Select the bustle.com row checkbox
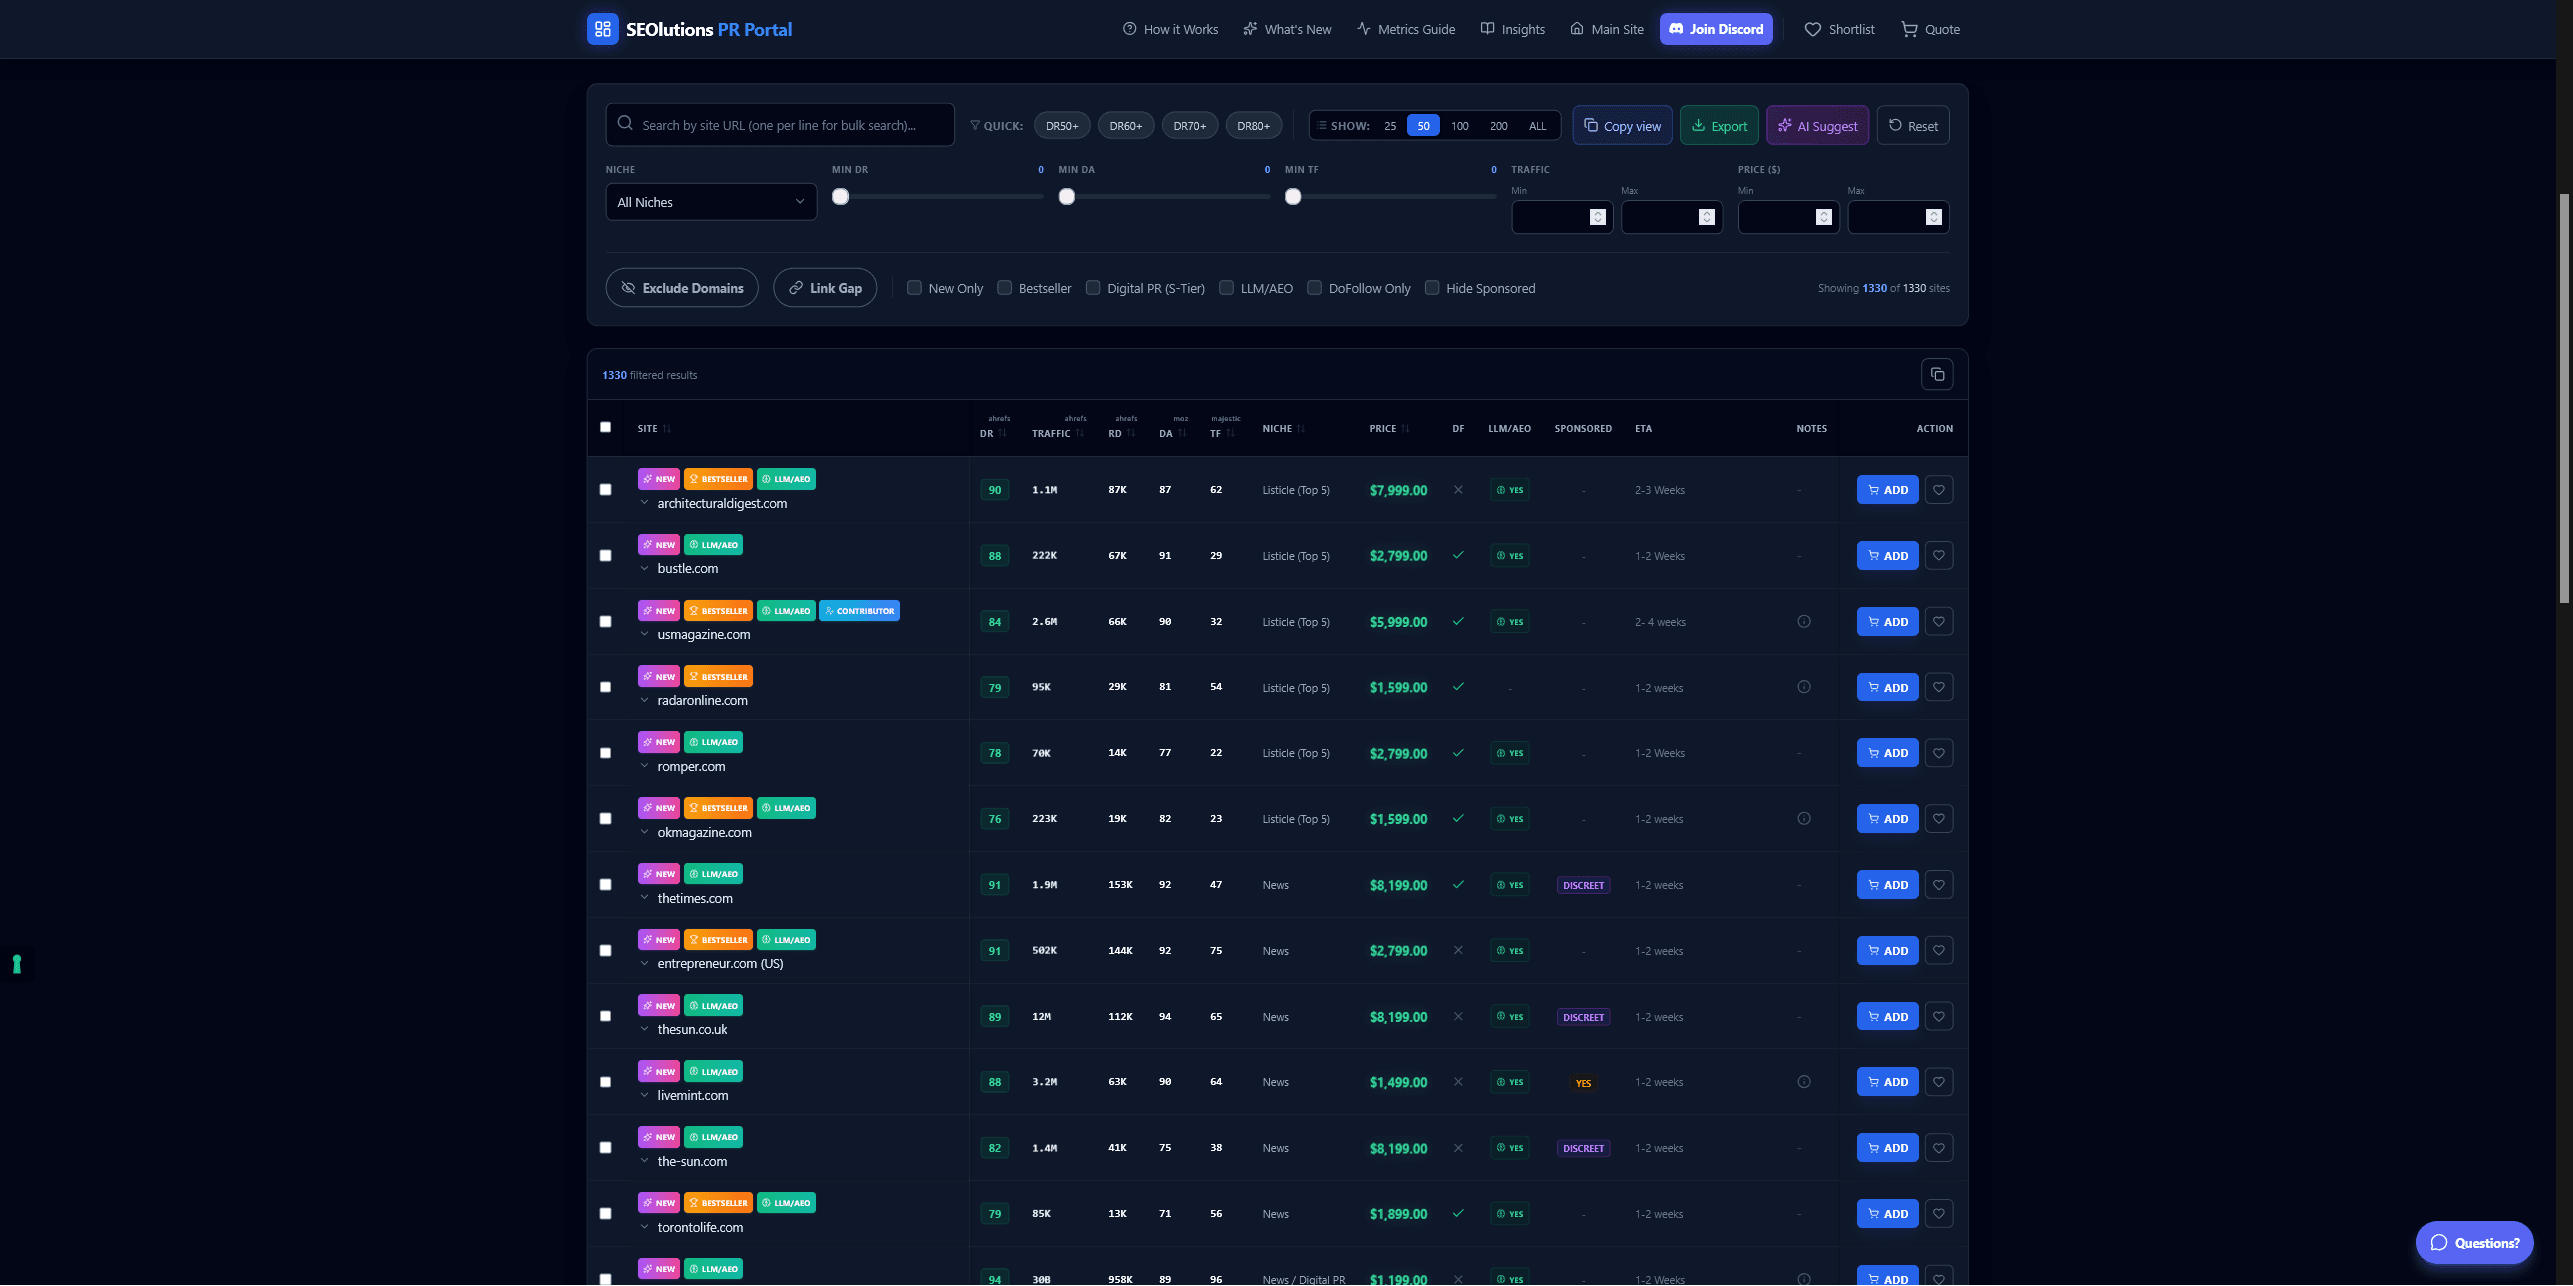2573x1286 pixels. [605, 556]
